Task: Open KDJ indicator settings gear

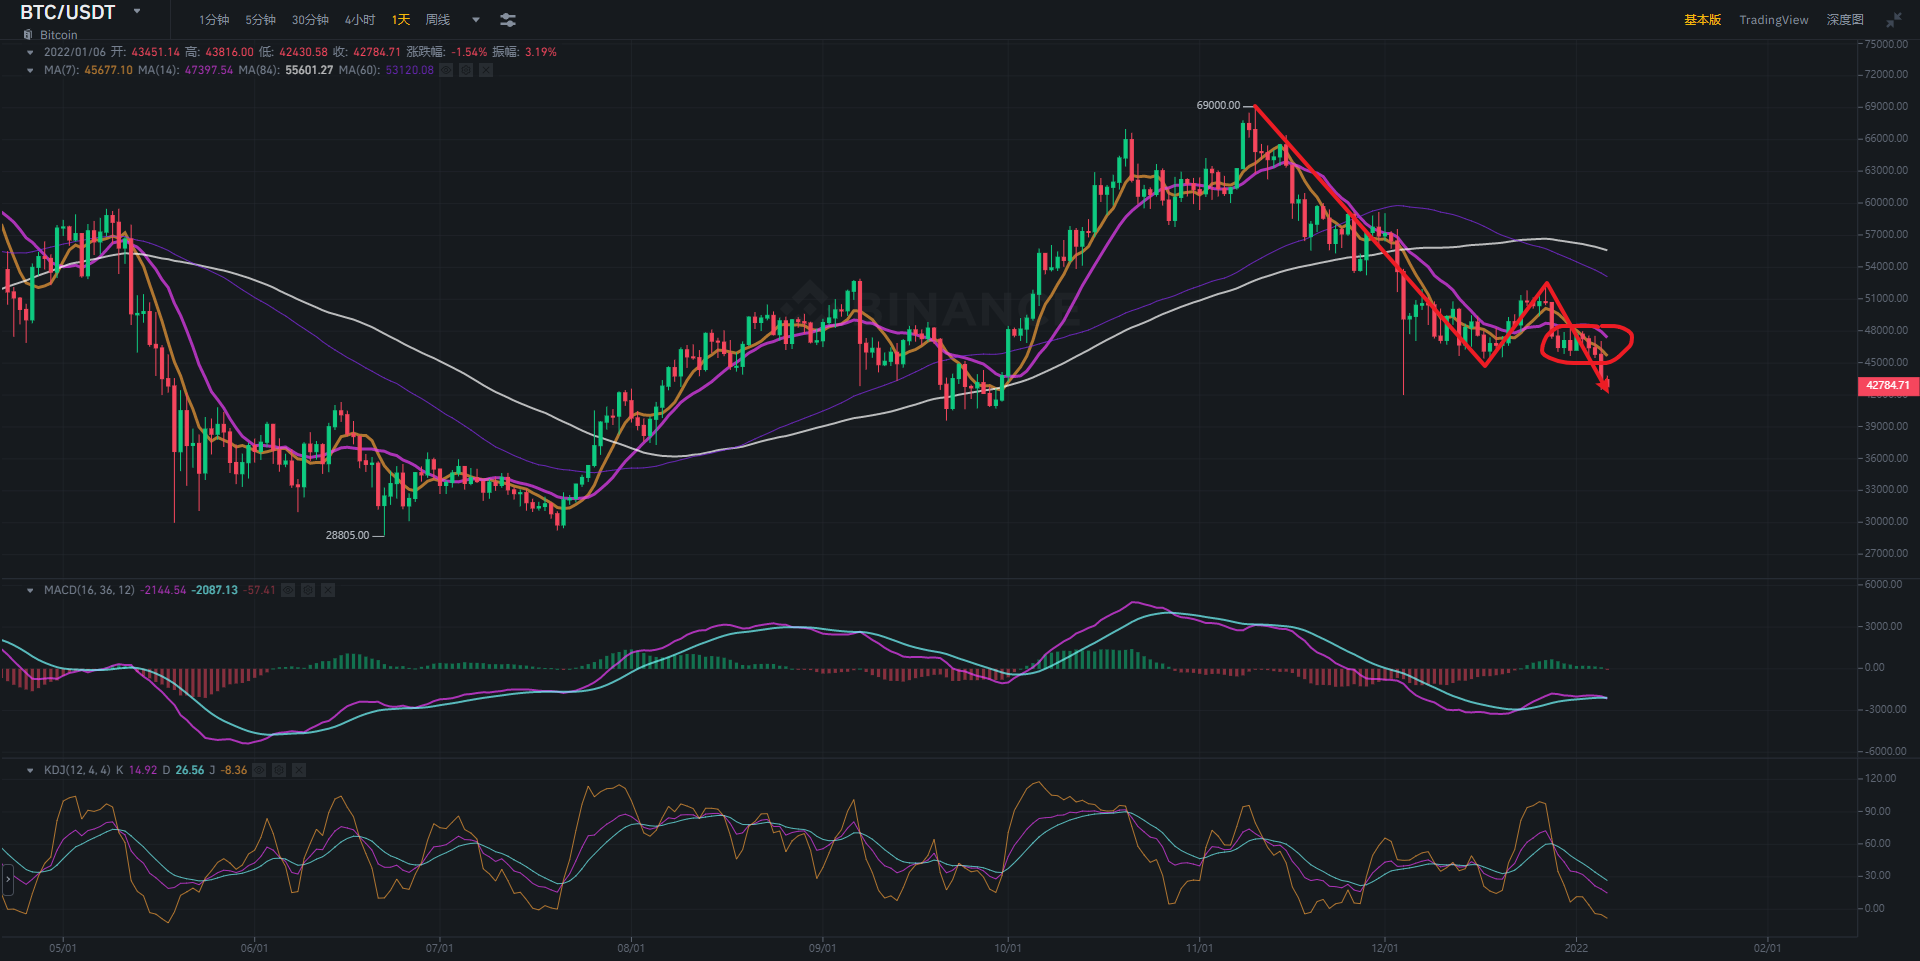Action: [x=279, y=770]
